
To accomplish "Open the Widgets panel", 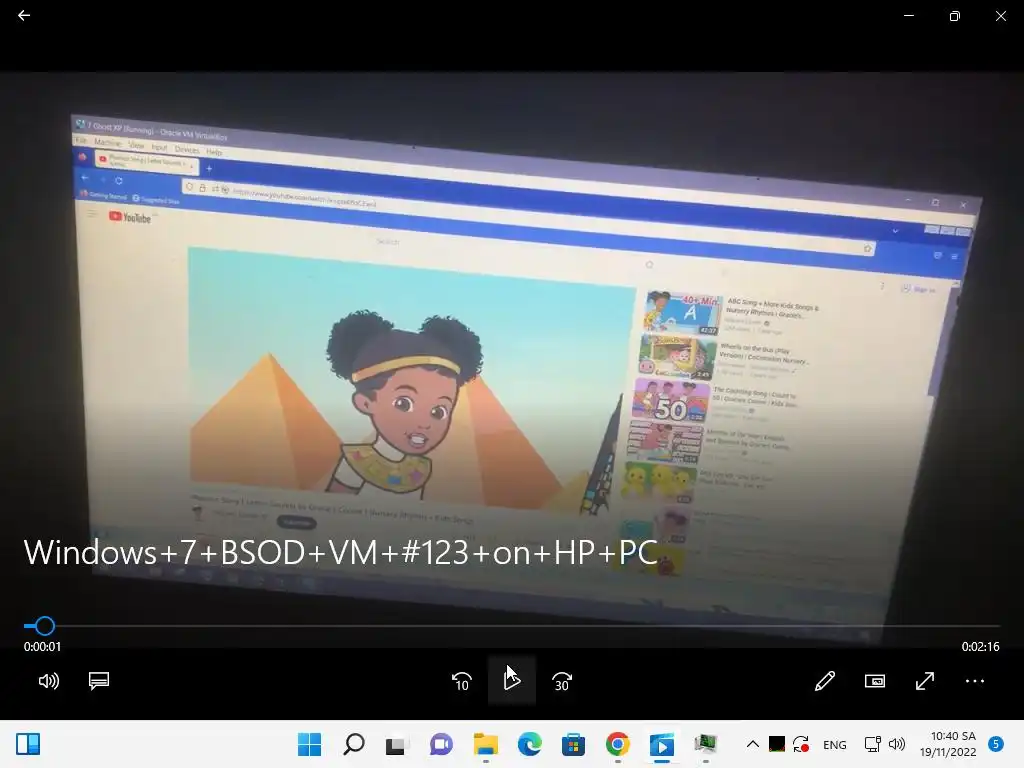I will [28, 744].
